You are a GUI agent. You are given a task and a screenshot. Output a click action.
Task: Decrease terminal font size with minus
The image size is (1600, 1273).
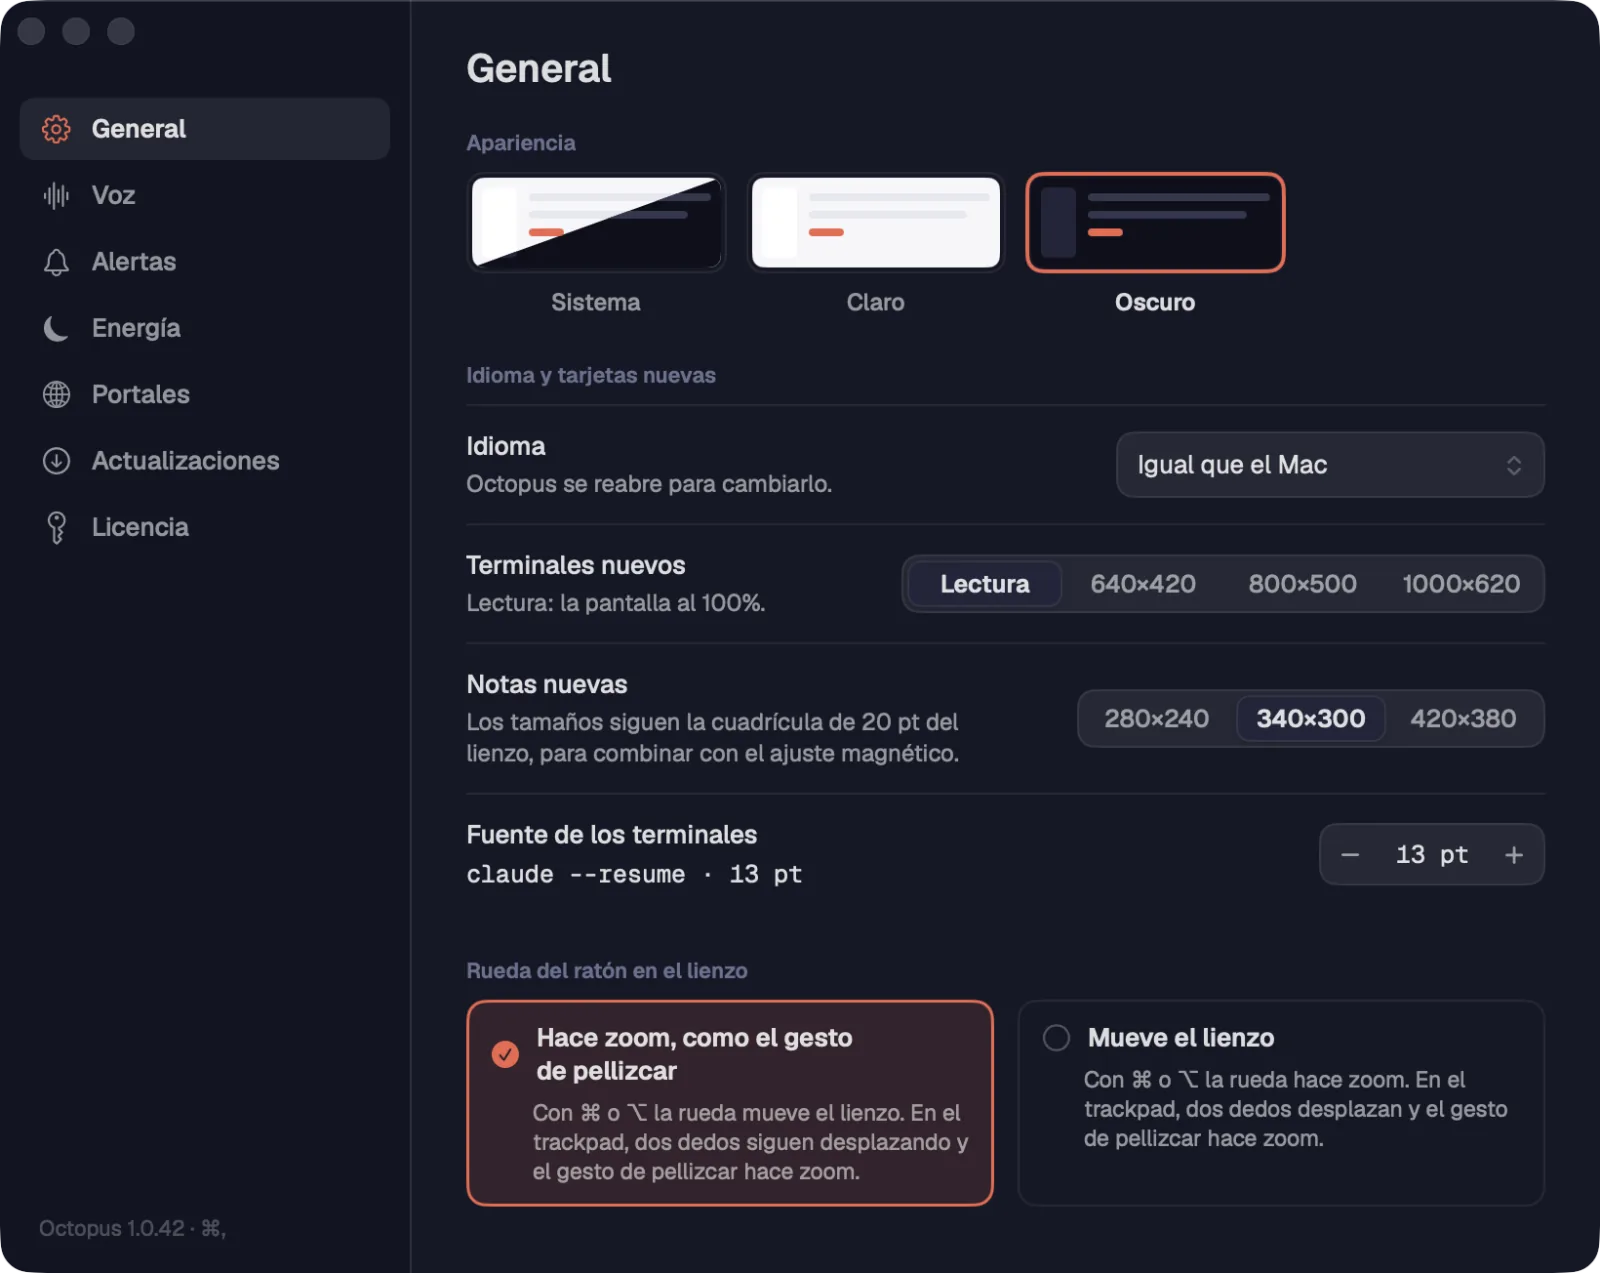coord(1350,855)
